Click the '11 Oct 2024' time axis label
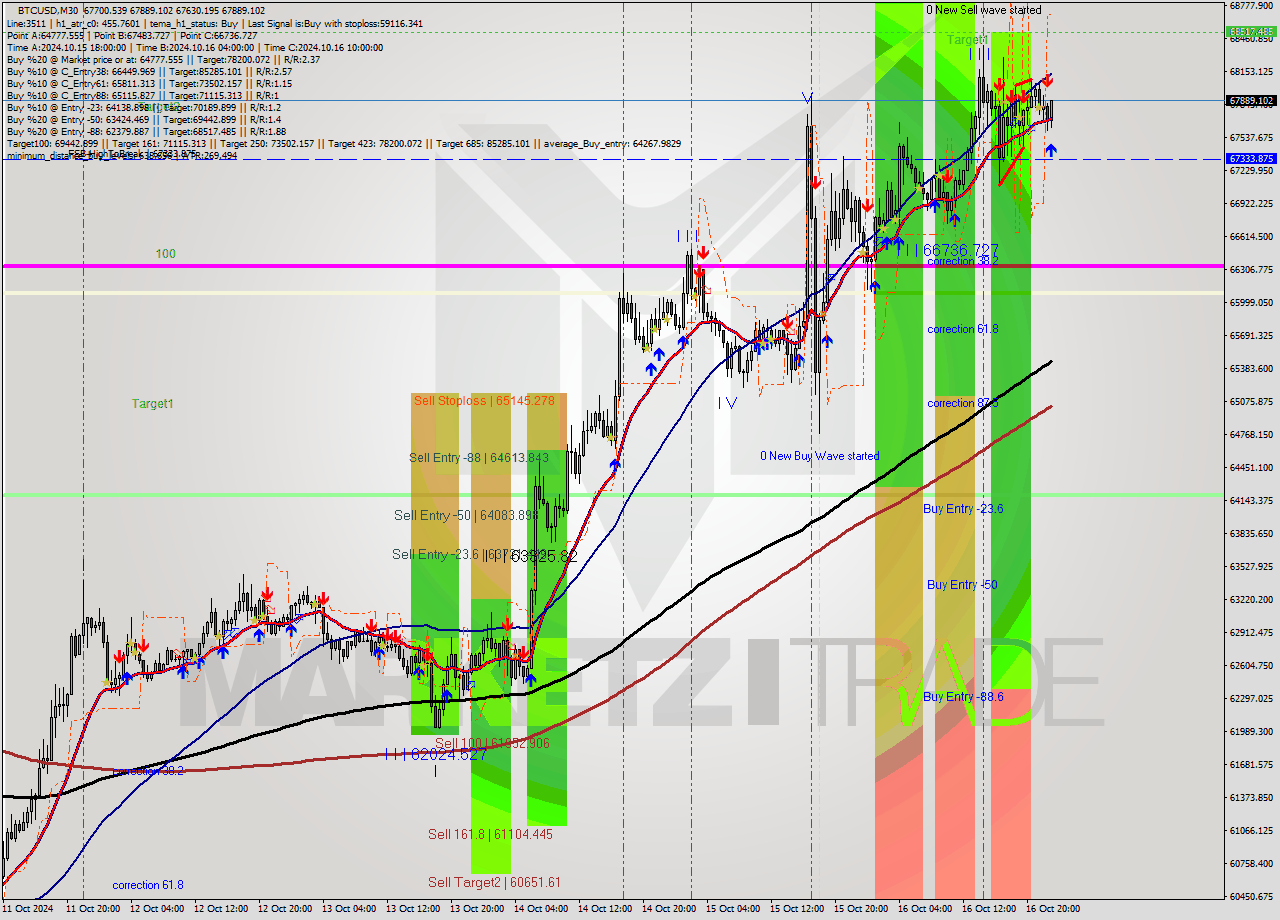This screenshot has height=920, width=1280. [28, 909]
